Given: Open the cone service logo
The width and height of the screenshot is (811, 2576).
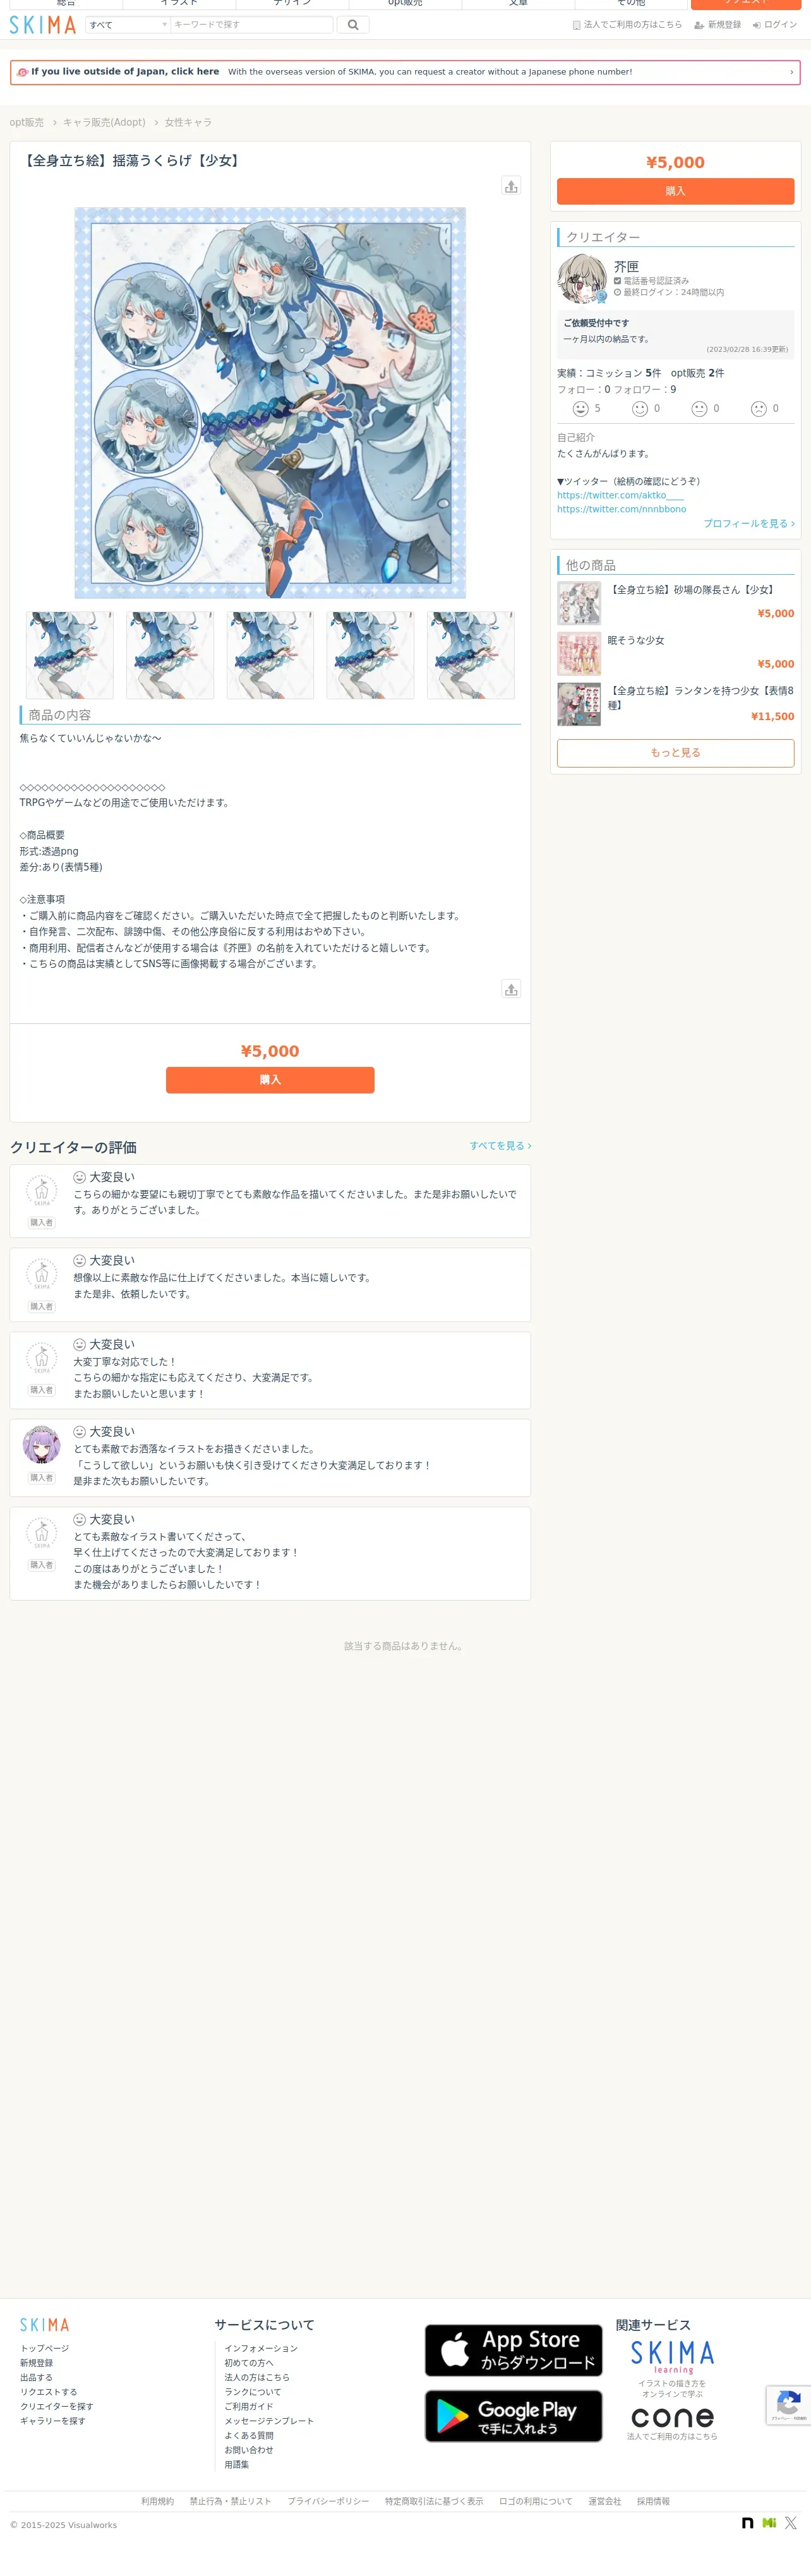Looking at the screenshot, I should click(x=672, y=2417).
